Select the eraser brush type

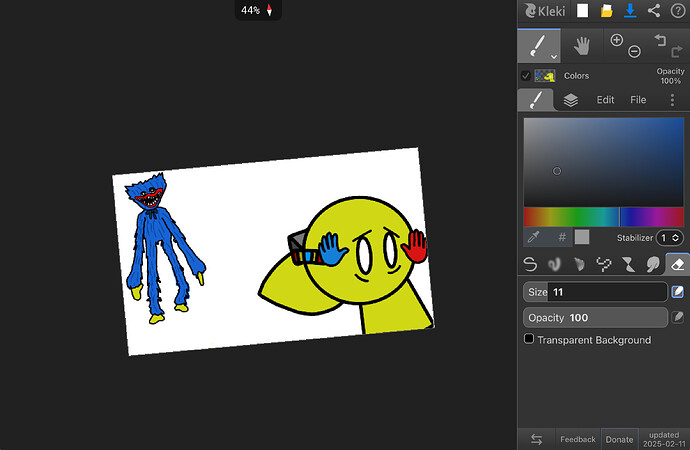click(x=678, y=264)
